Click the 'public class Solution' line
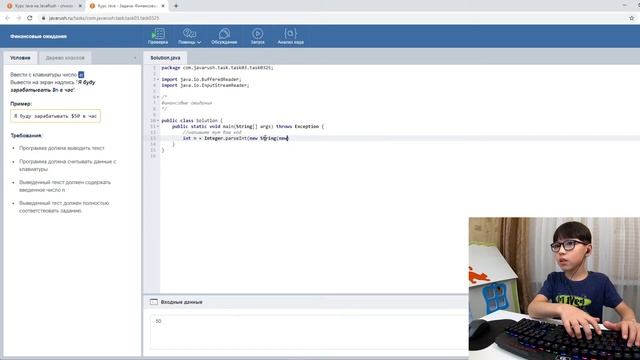The image size is (640, 360). click(x=192, y=121)
